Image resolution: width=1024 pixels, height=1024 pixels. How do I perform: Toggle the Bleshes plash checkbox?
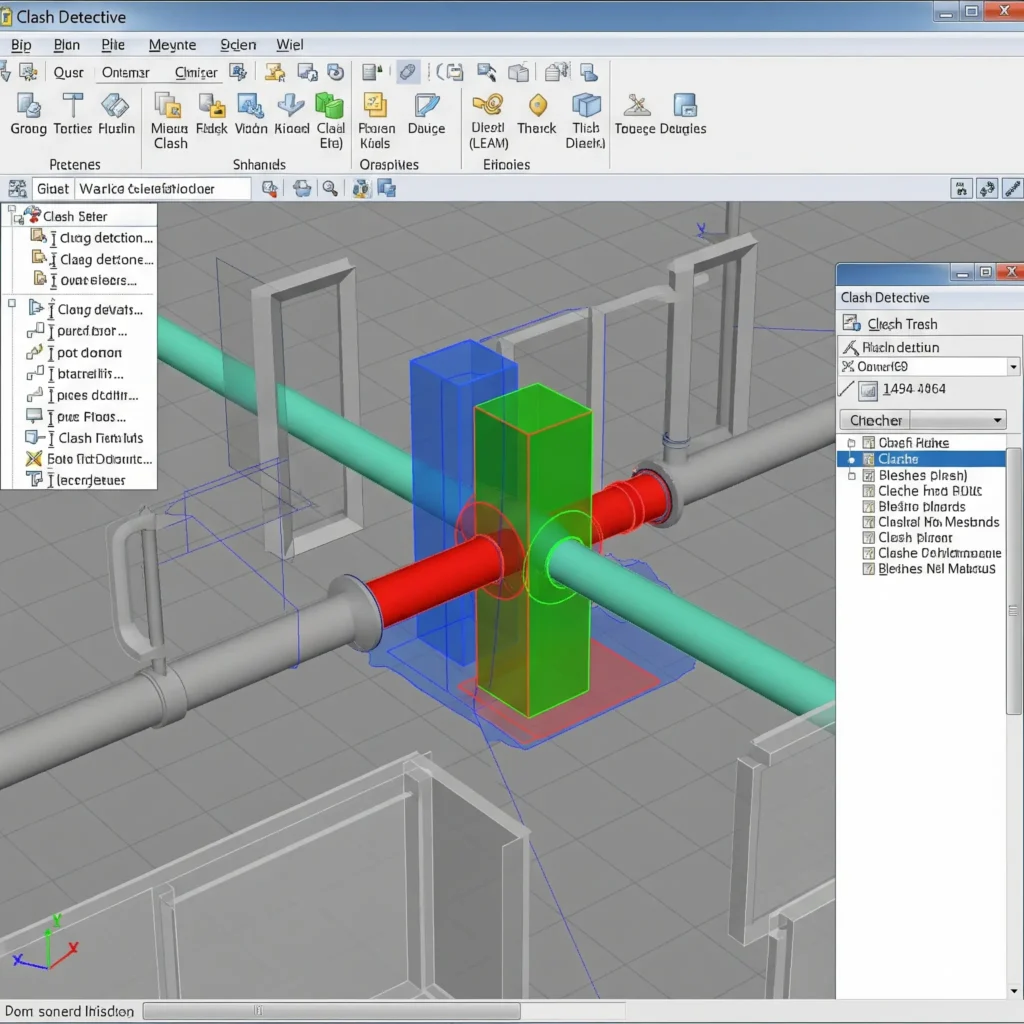[868, 475]
